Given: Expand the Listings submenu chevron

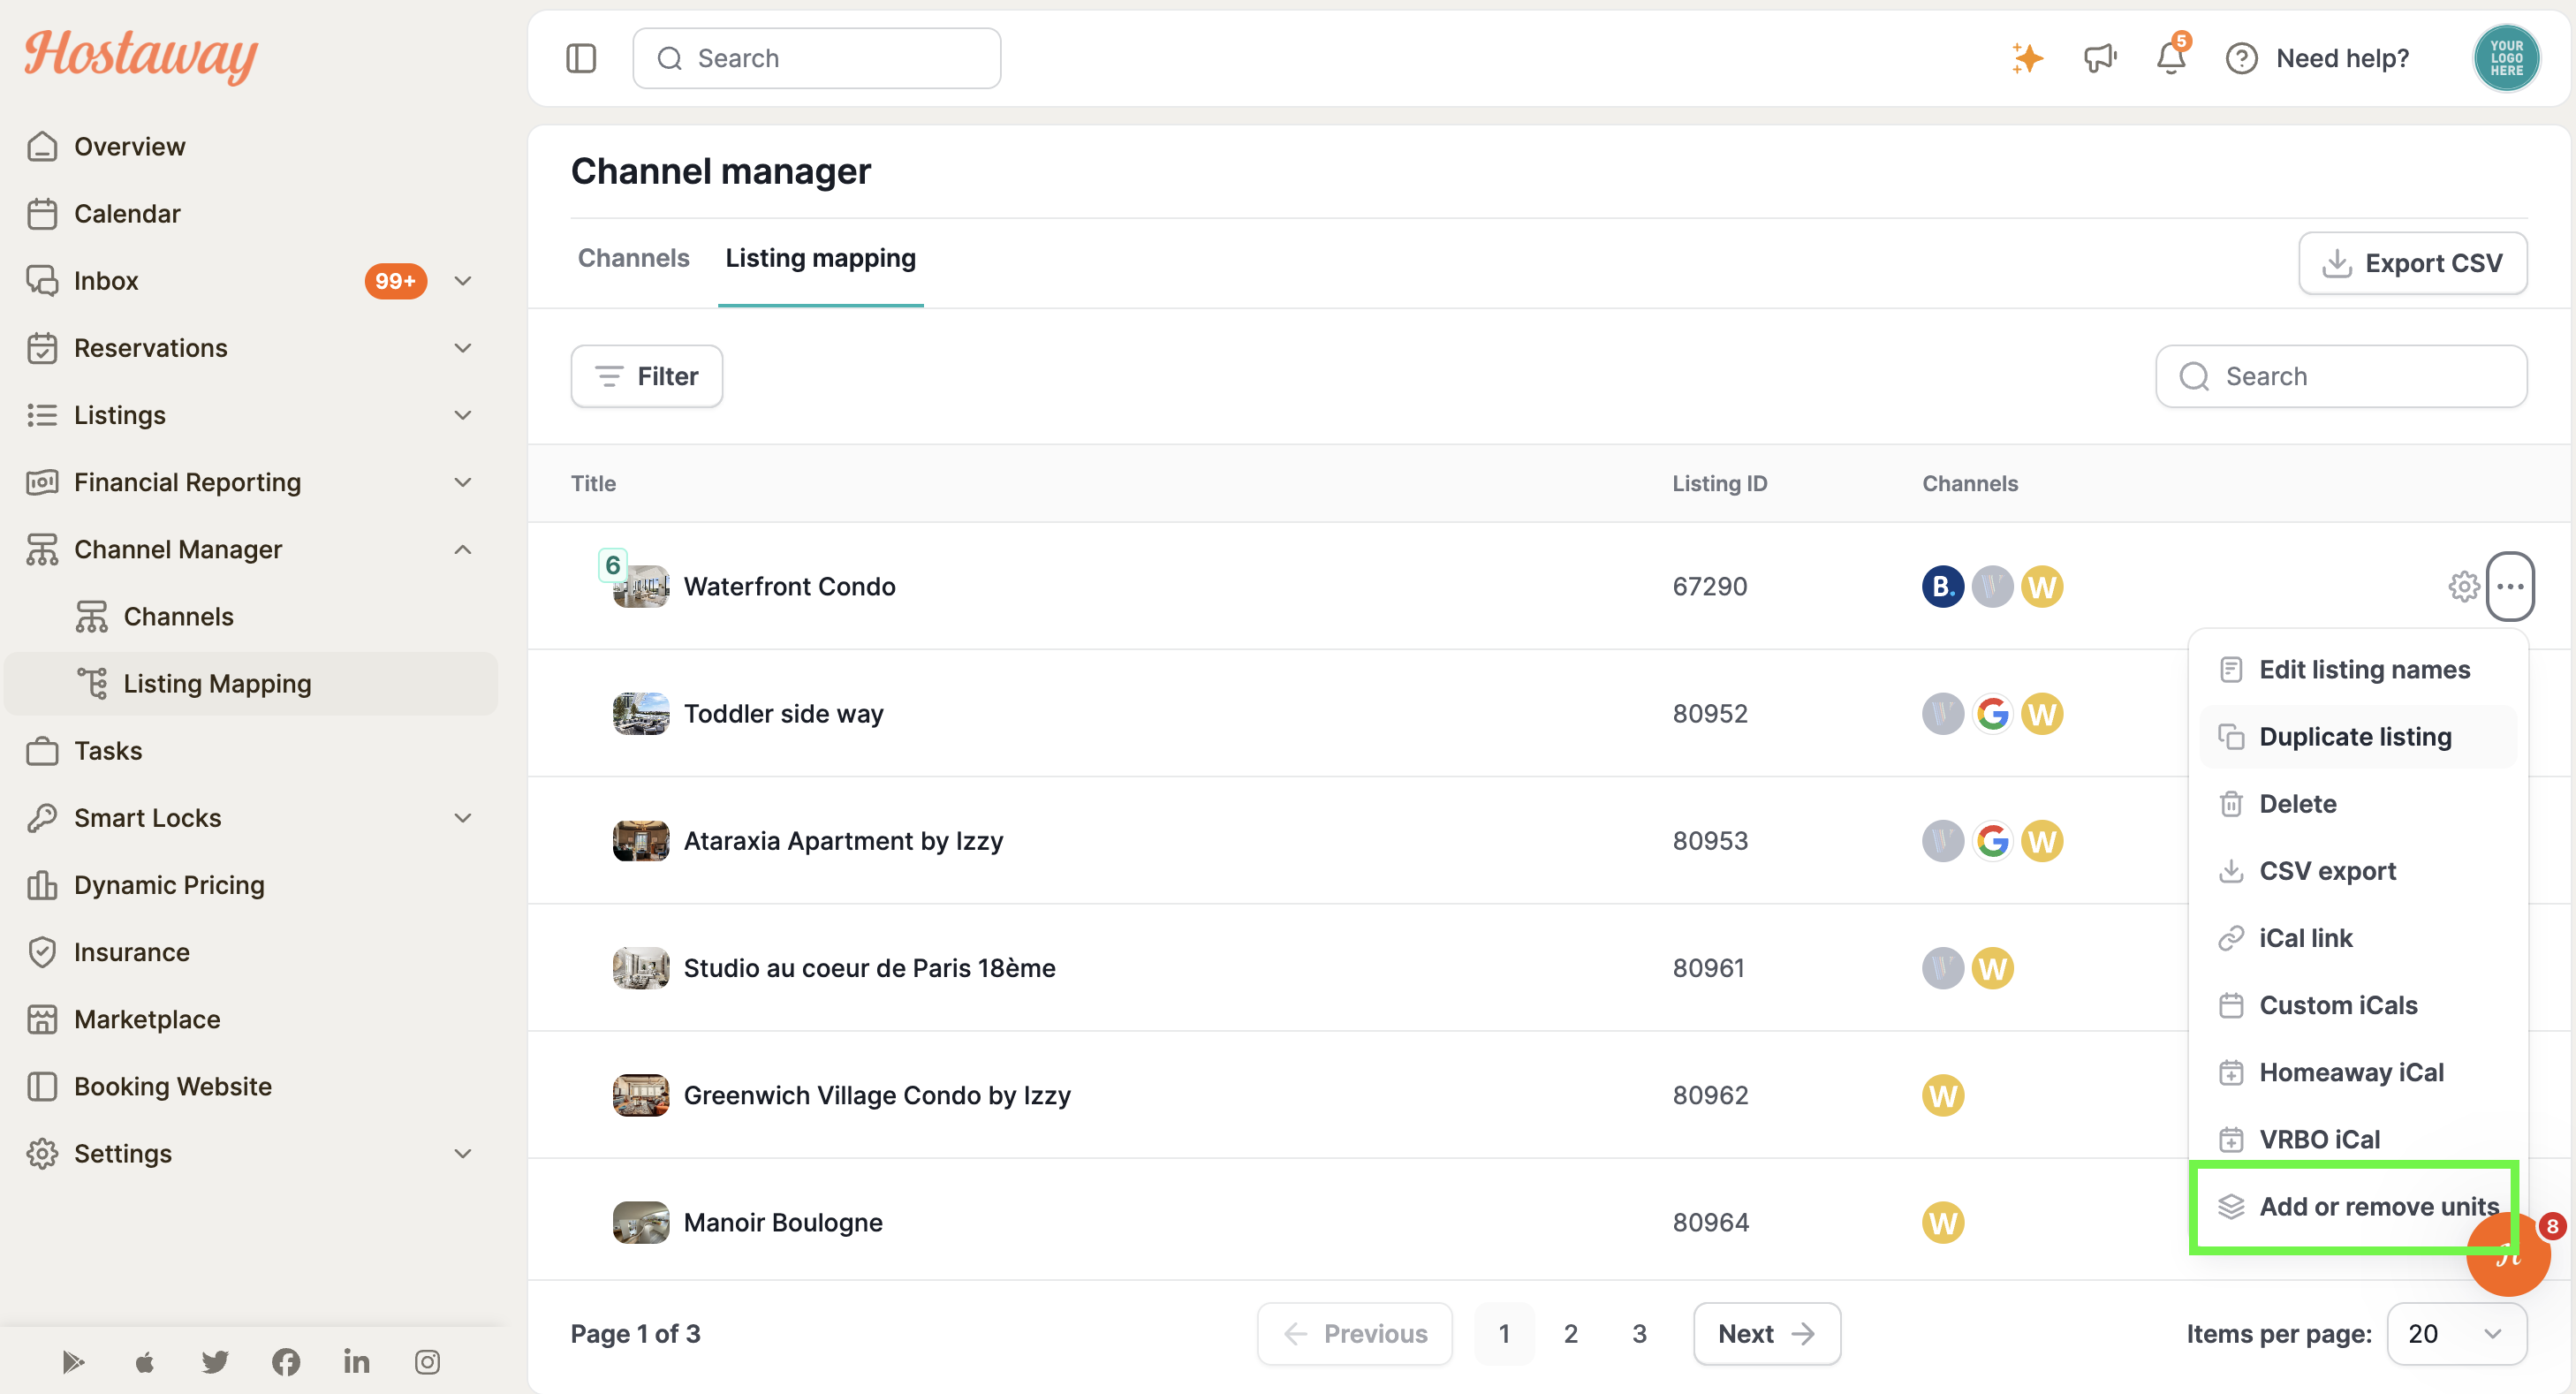Looking at the screenshot, I should tap(462, 415).
